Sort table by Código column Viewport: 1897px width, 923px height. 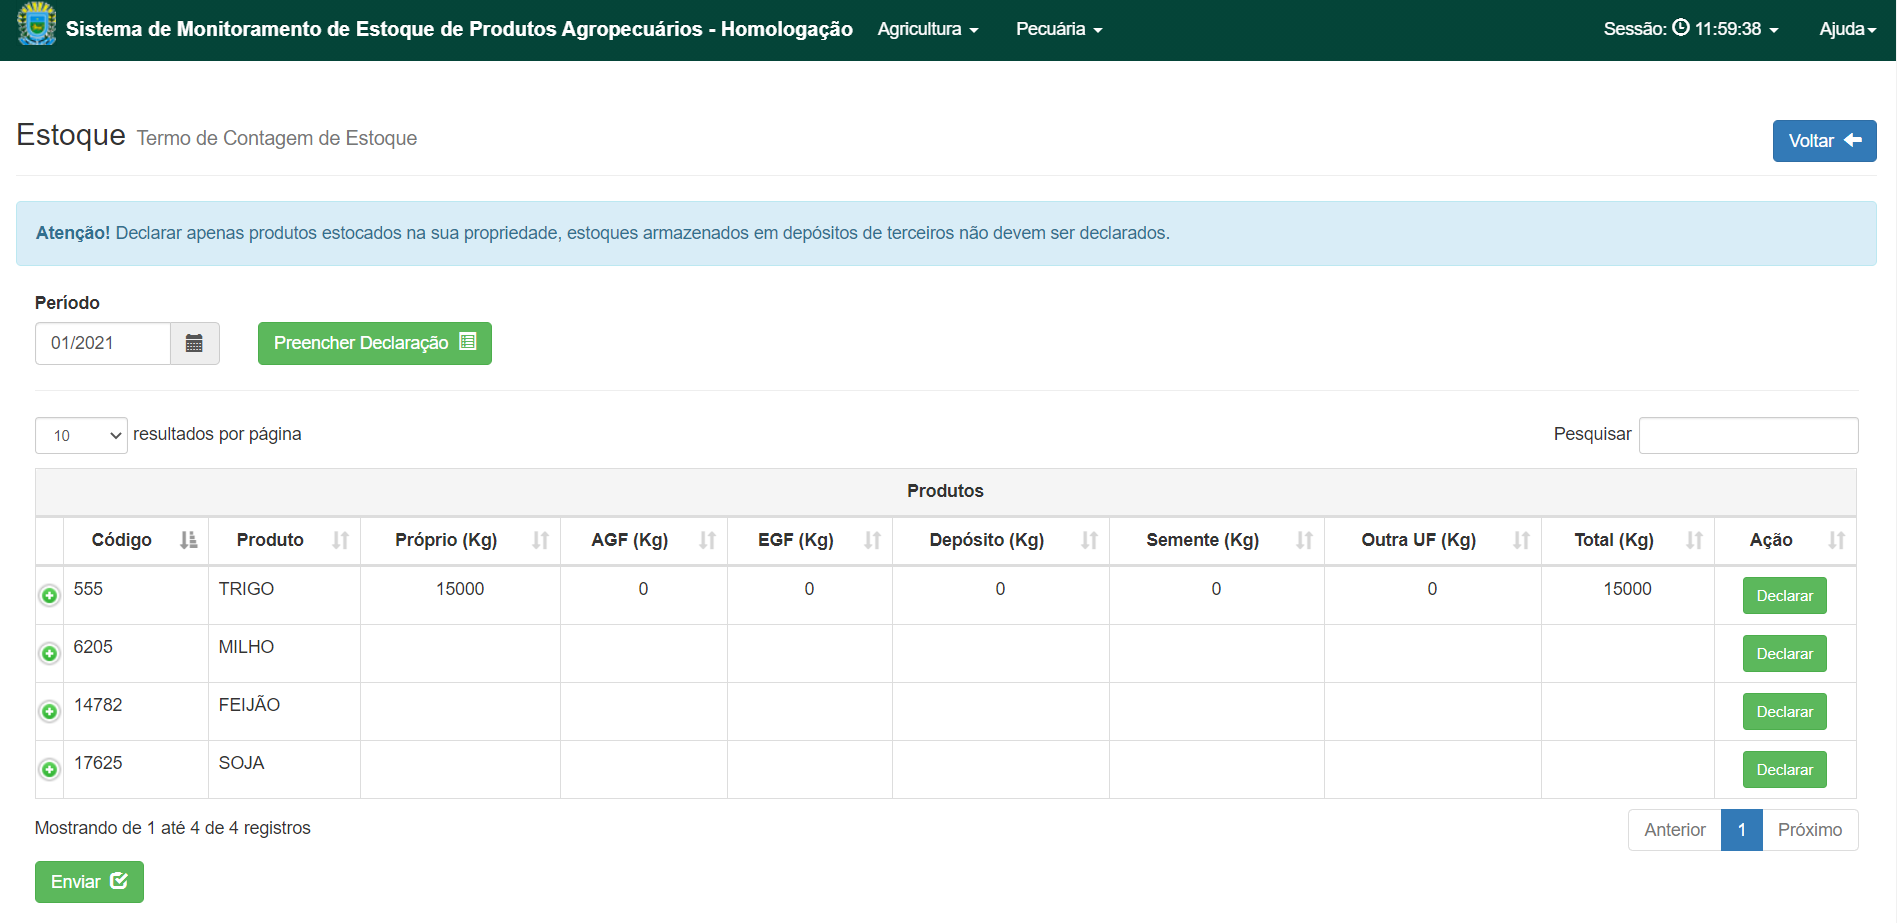point(136,540)
